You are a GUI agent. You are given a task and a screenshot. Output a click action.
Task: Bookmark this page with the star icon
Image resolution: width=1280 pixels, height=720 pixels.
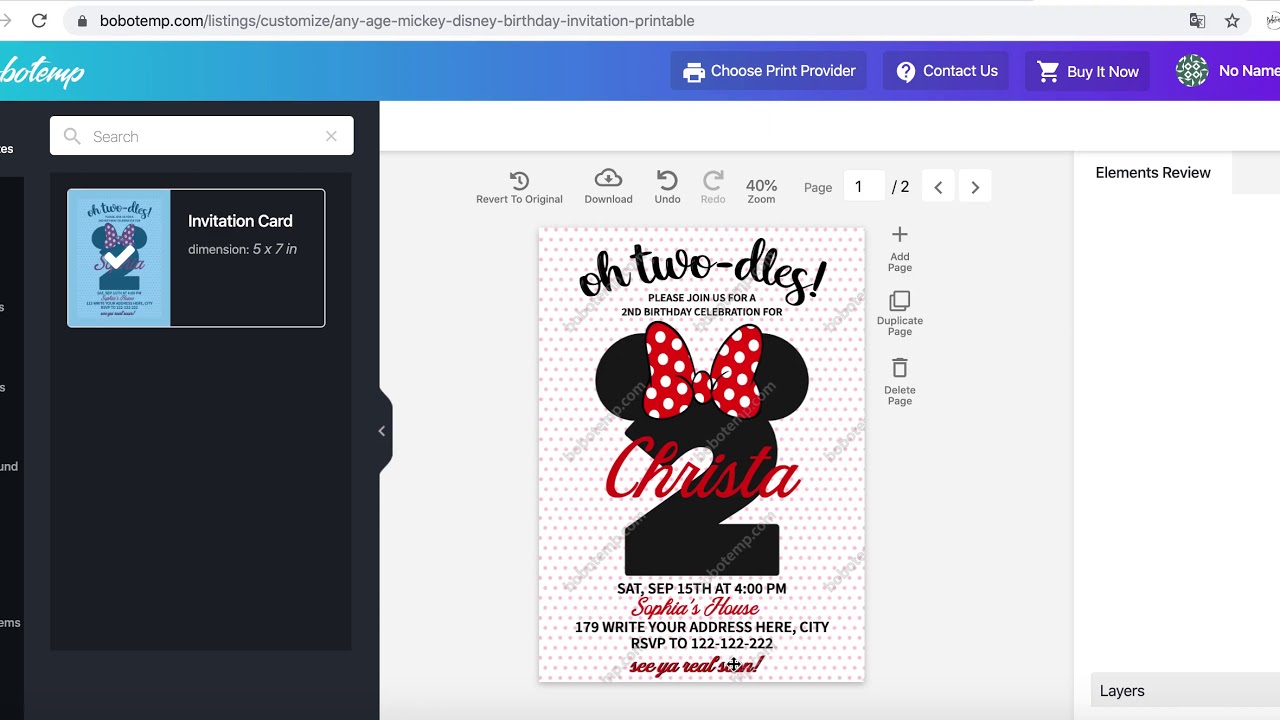(x=1232, y=20)
